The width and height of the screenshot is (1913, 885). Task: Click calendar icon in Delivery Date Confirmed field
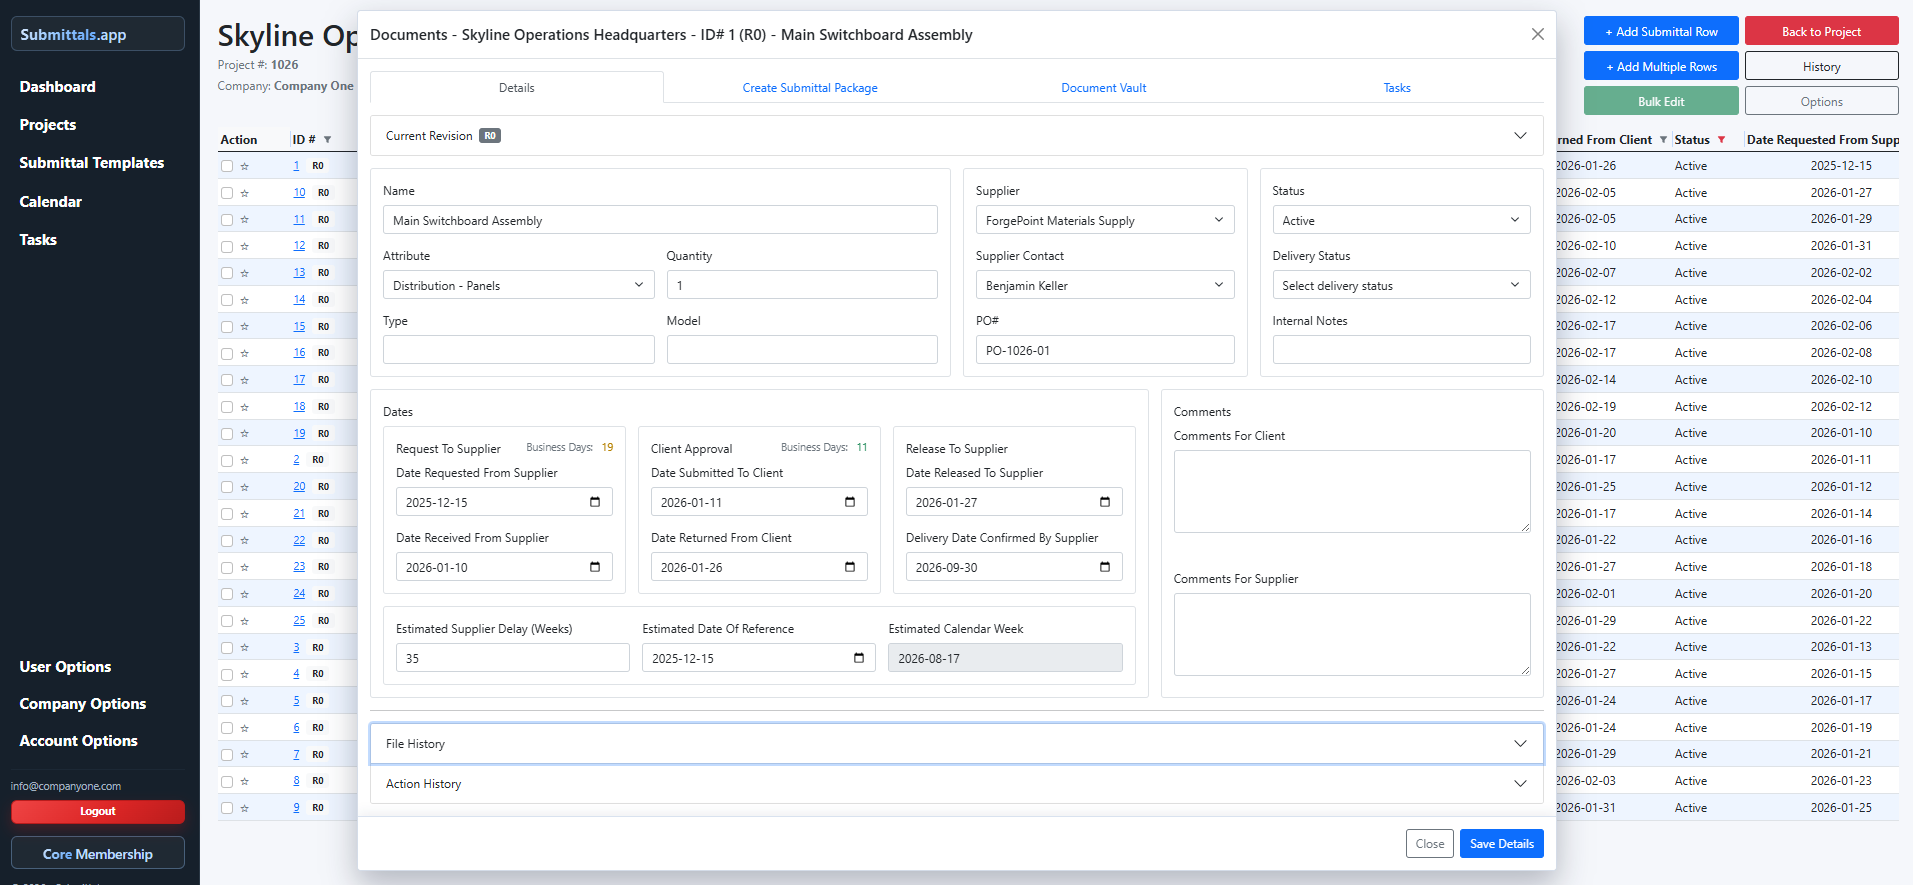[x=1105, y=567]
